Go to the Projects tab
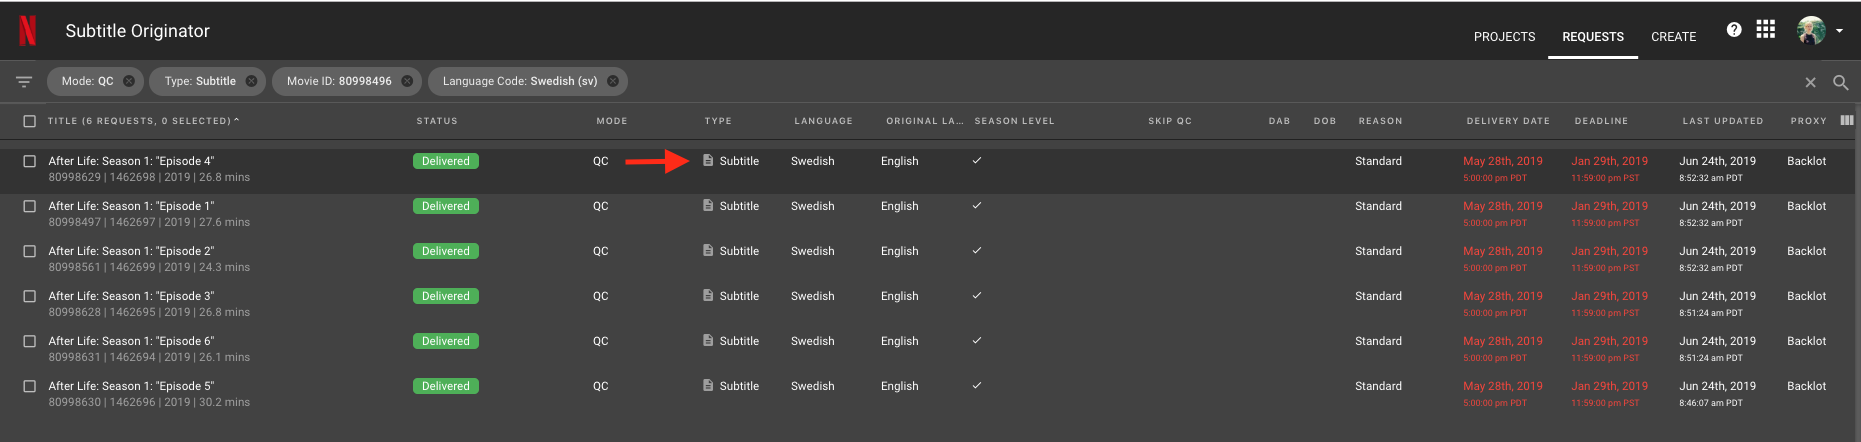Image resolution: width=1861 pixels, height=442 pixels. click(x=1504, y=37)
